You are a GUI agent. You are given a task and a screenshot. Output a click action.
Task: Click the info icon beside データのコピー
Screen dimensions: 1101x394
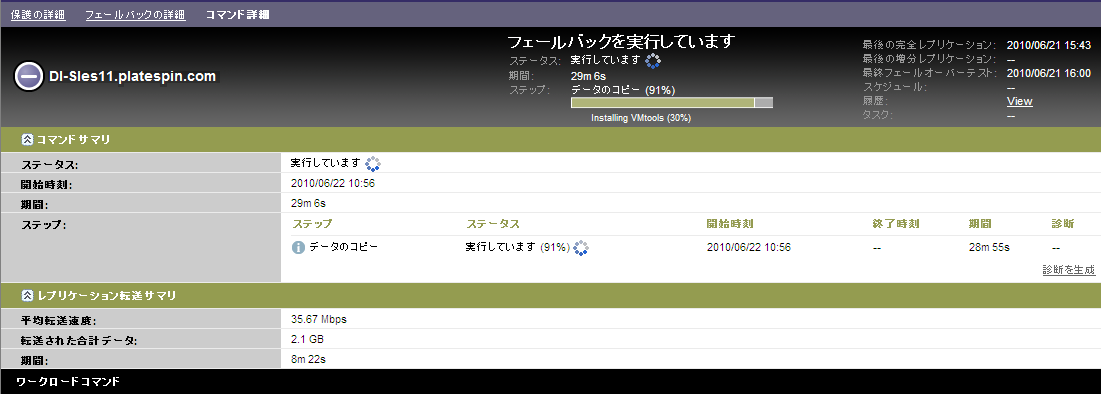(x=298, y=247)
